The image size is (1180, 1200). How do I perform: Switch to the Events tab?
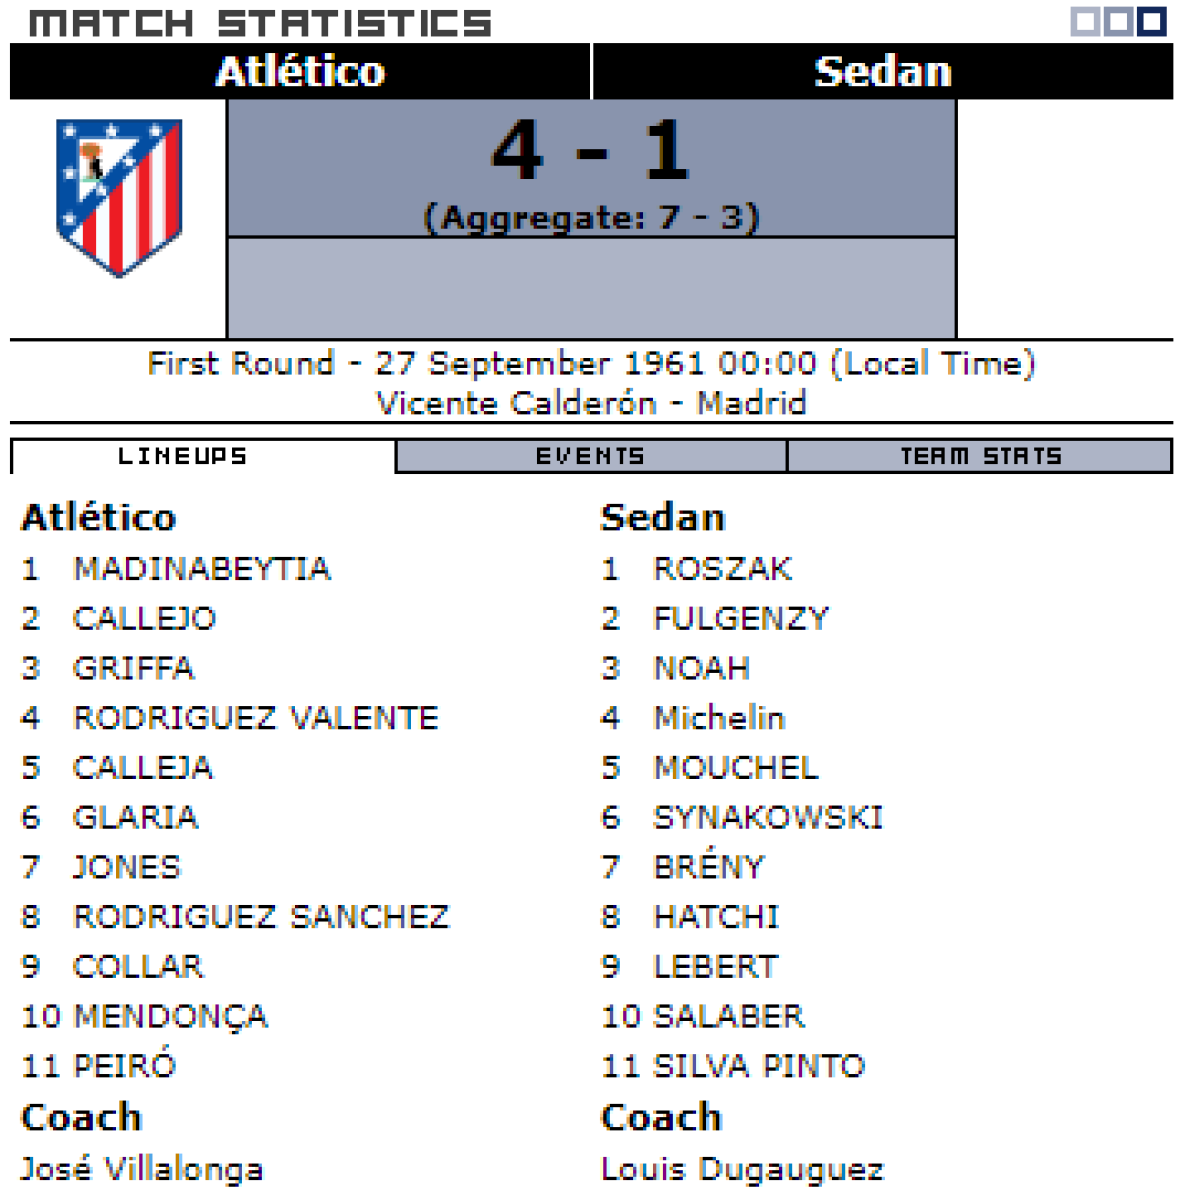point(591,457)
